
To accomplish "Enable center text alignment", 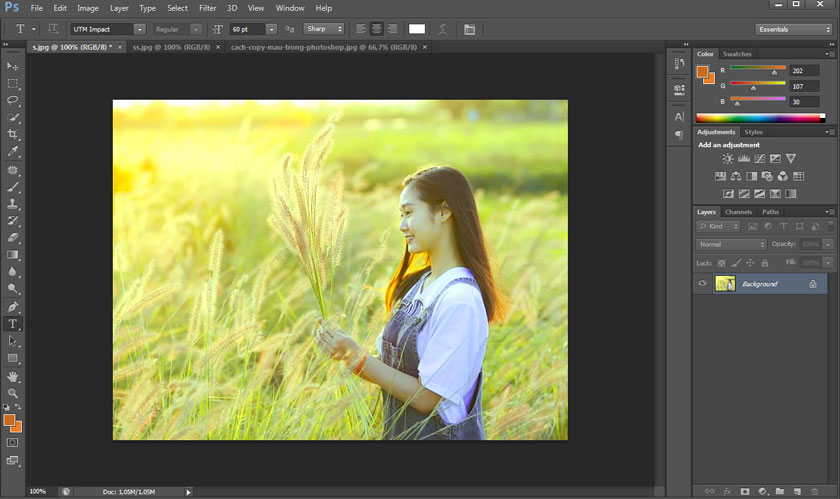I will point(376,29).
